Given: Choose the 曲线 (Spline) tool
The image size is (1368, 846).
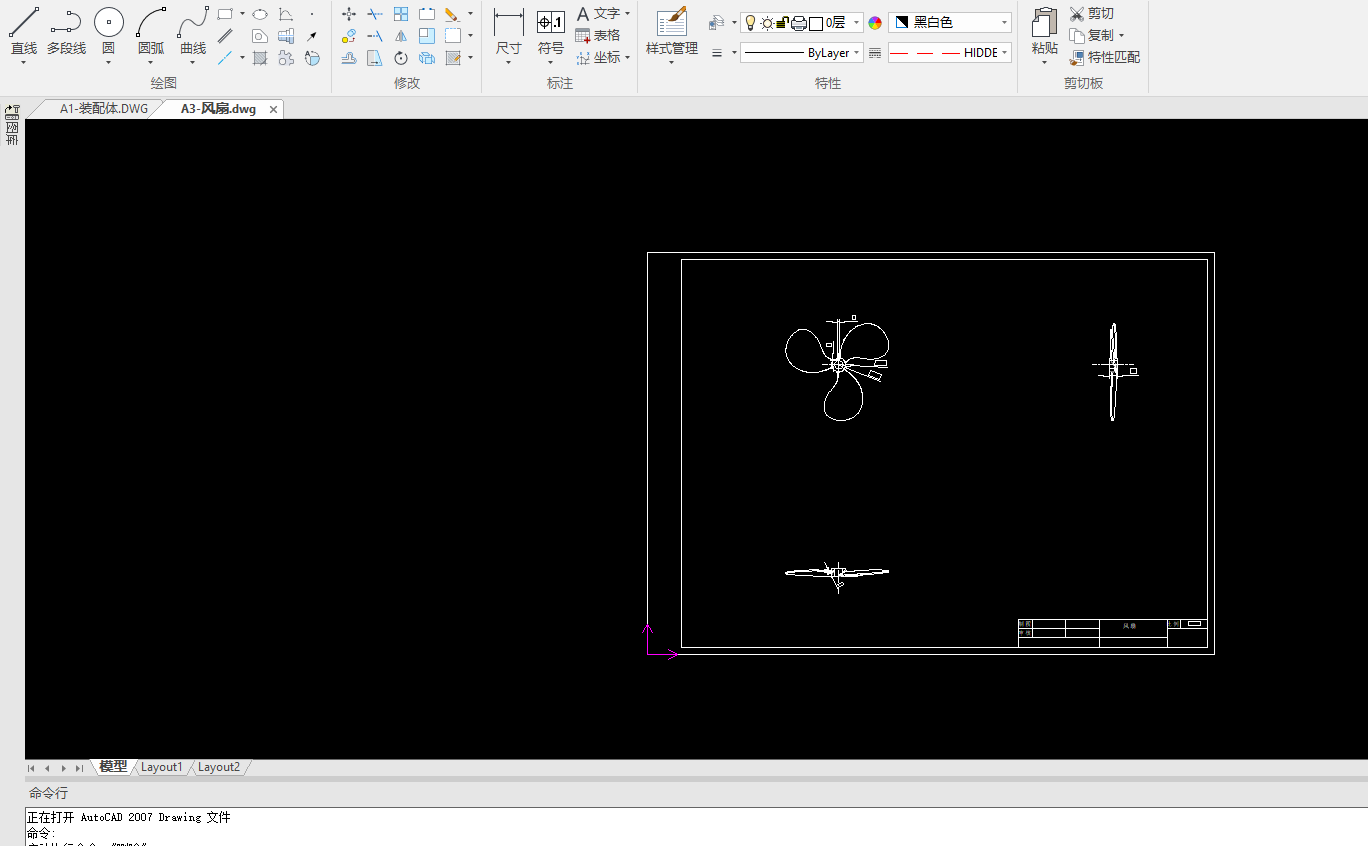Looking at the screenshot, I should coord(193,24).
